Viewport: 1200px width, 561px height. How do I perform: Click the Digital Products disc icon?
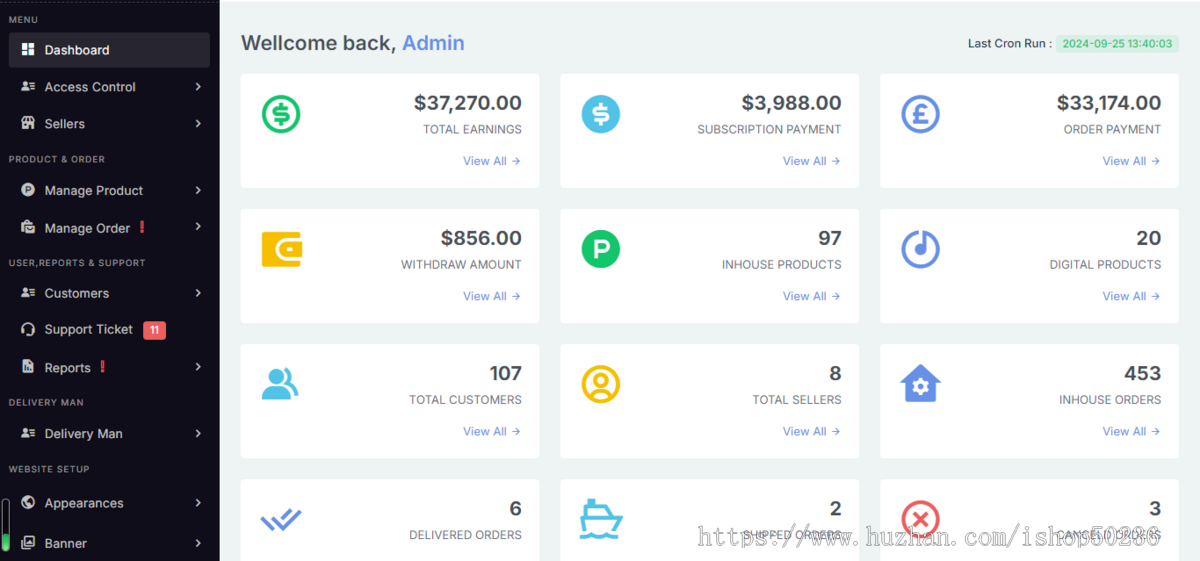click(920, 249)
